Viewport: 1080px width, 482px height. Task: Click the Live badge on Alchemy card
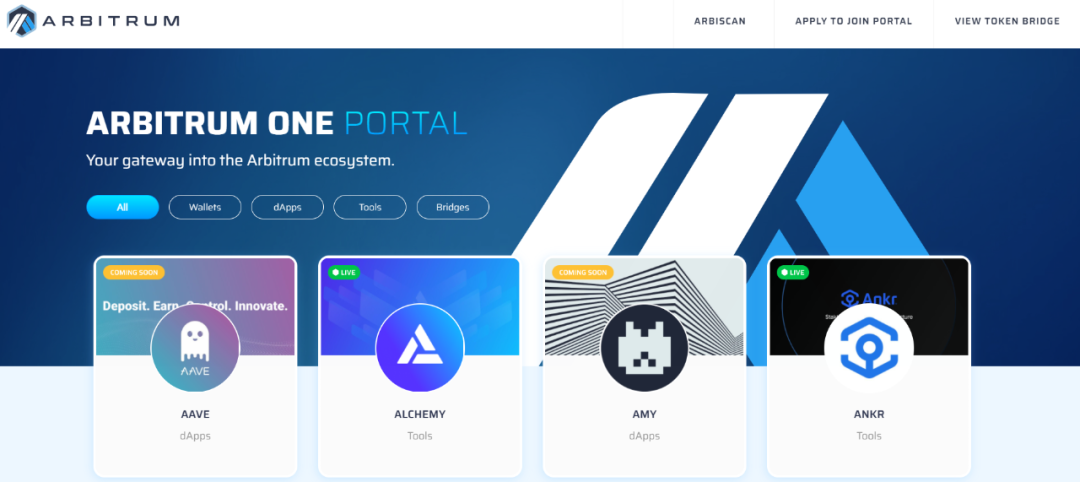pyautogui.click(x=344, y=272)
